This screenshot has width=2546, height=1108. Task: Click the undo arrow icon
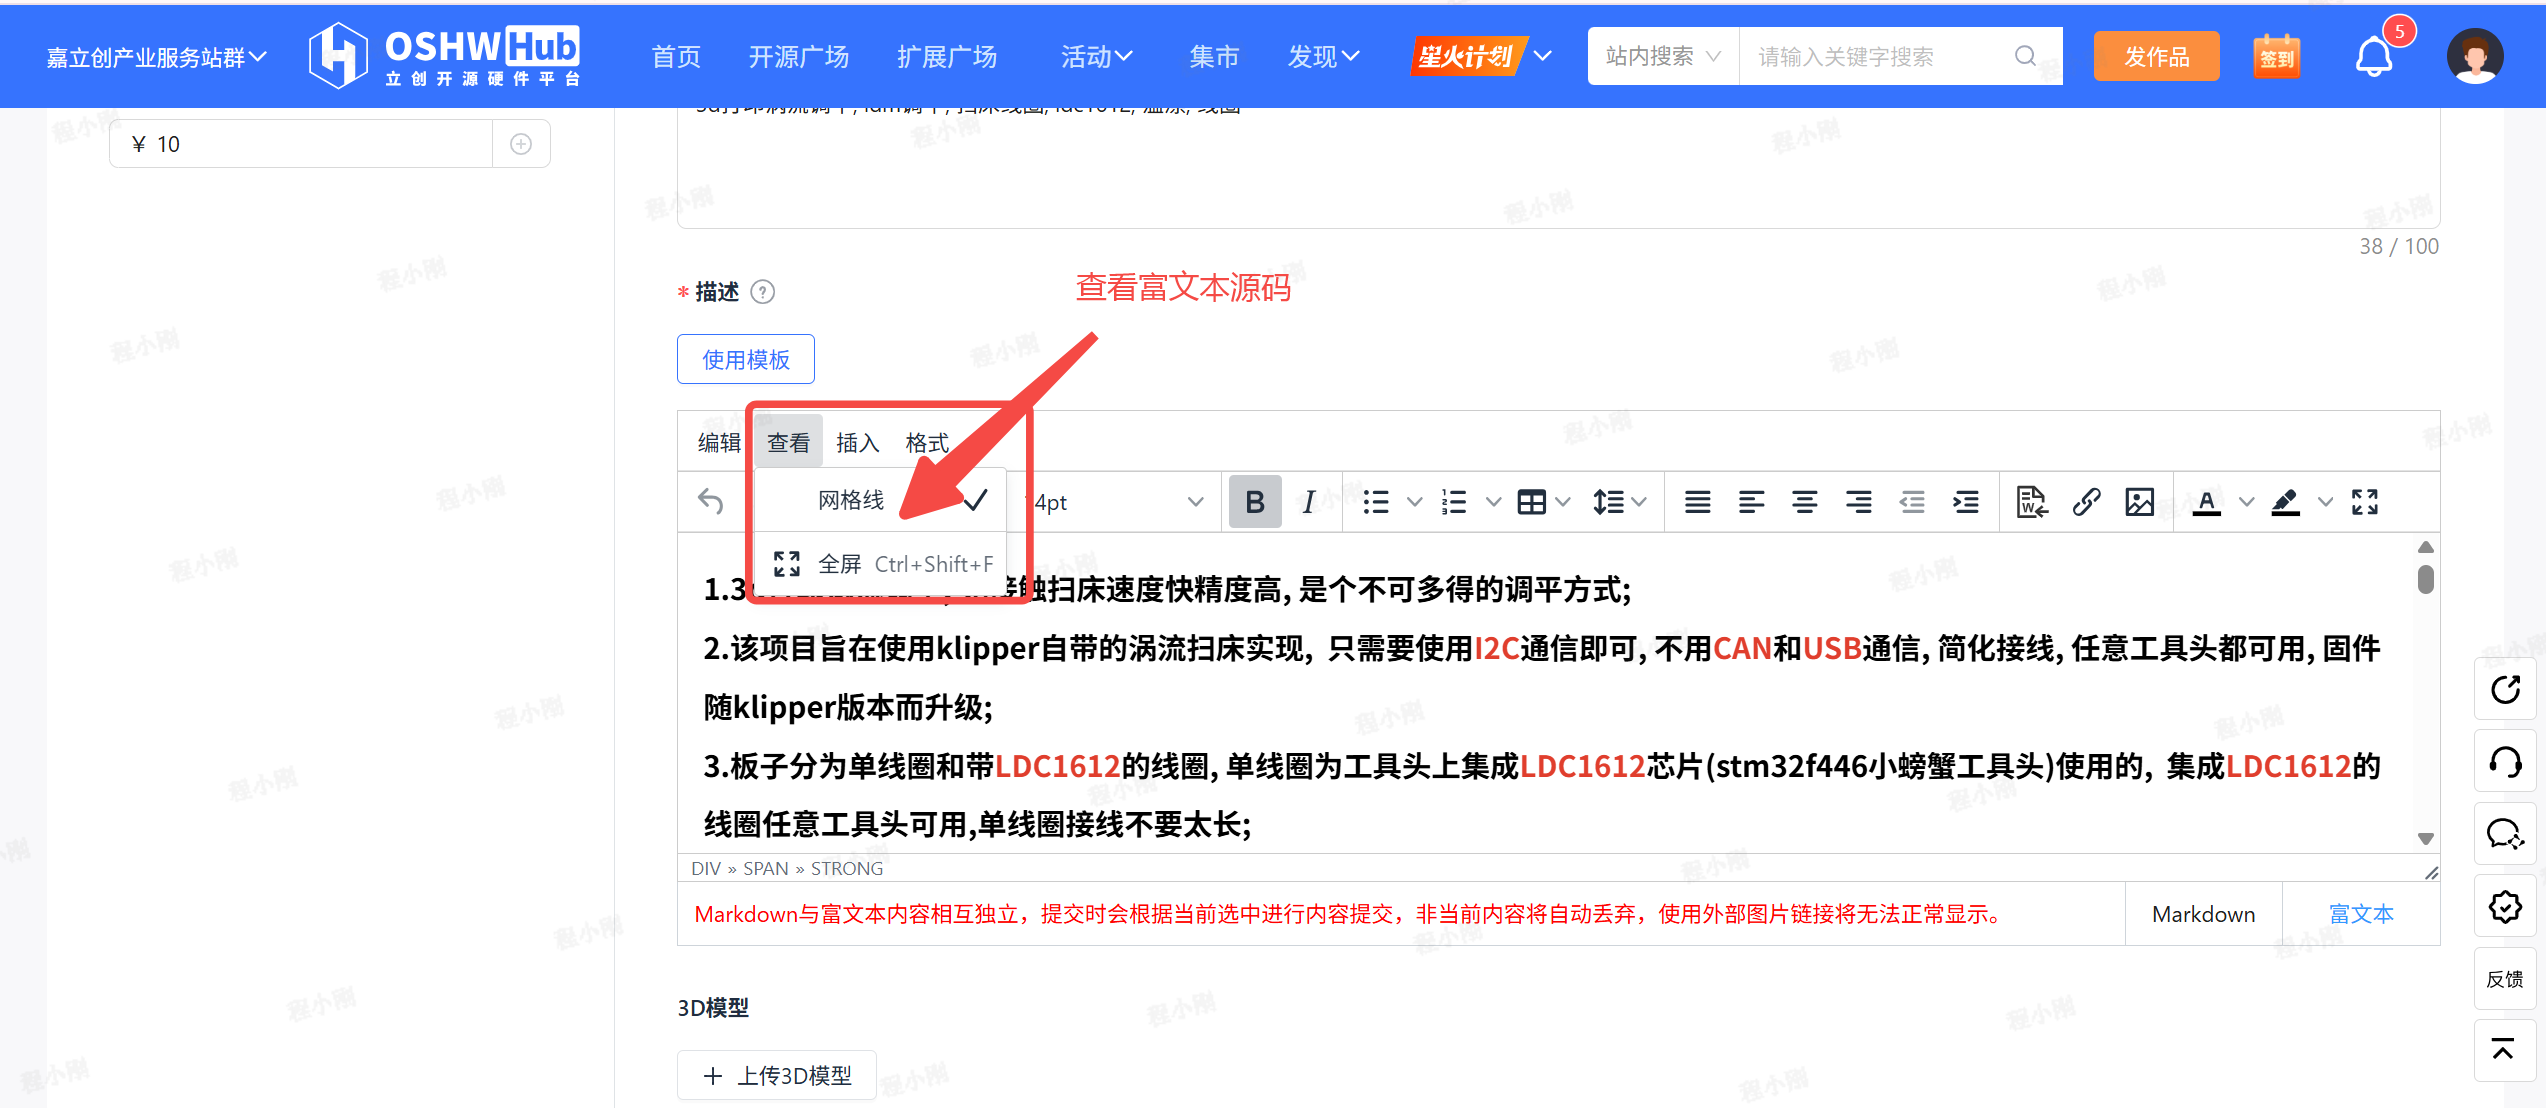click(711, 501)
